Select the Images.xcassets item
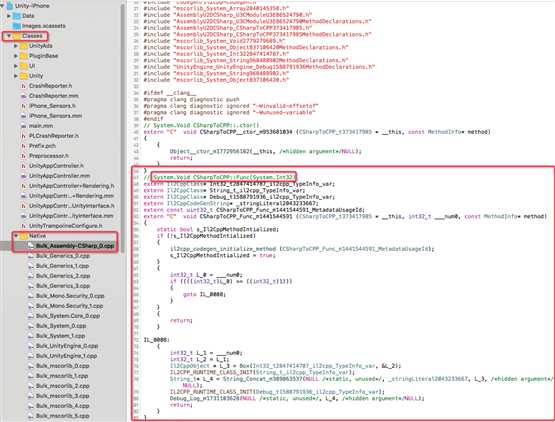 click(x=44, y=26)
